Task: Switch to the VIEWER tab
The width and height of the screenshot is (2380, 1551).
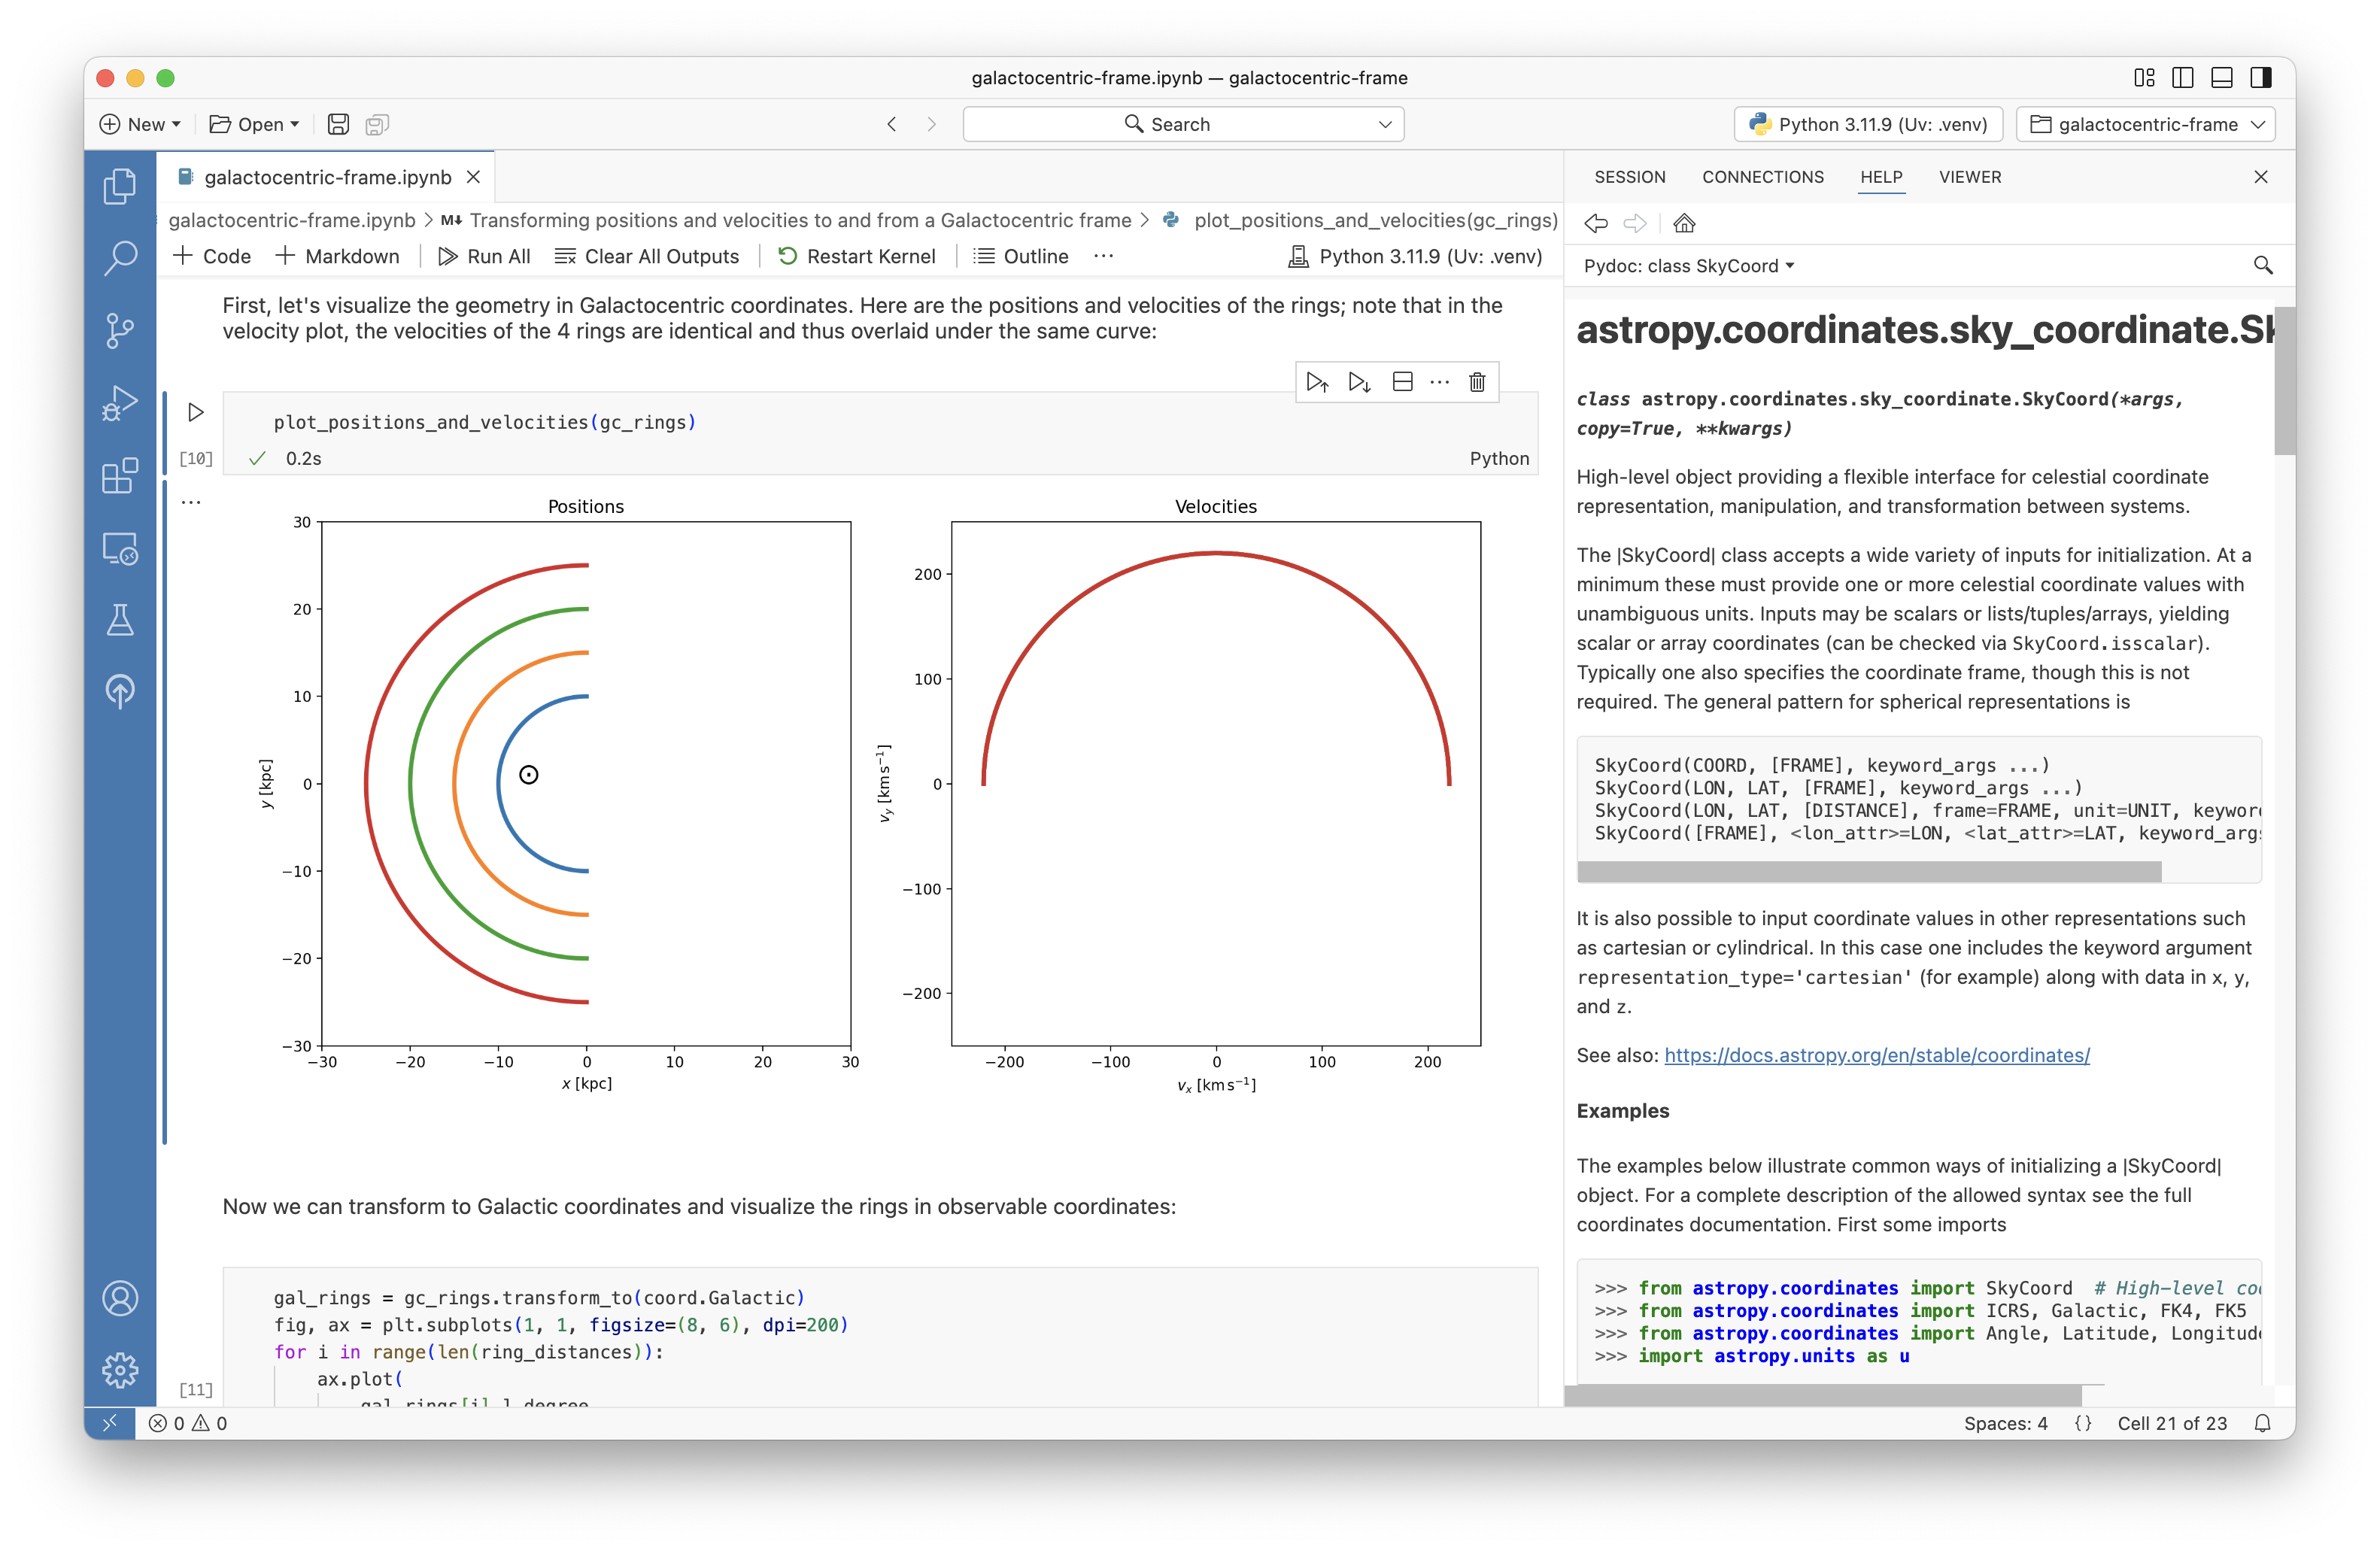Action: point(1970,177)
